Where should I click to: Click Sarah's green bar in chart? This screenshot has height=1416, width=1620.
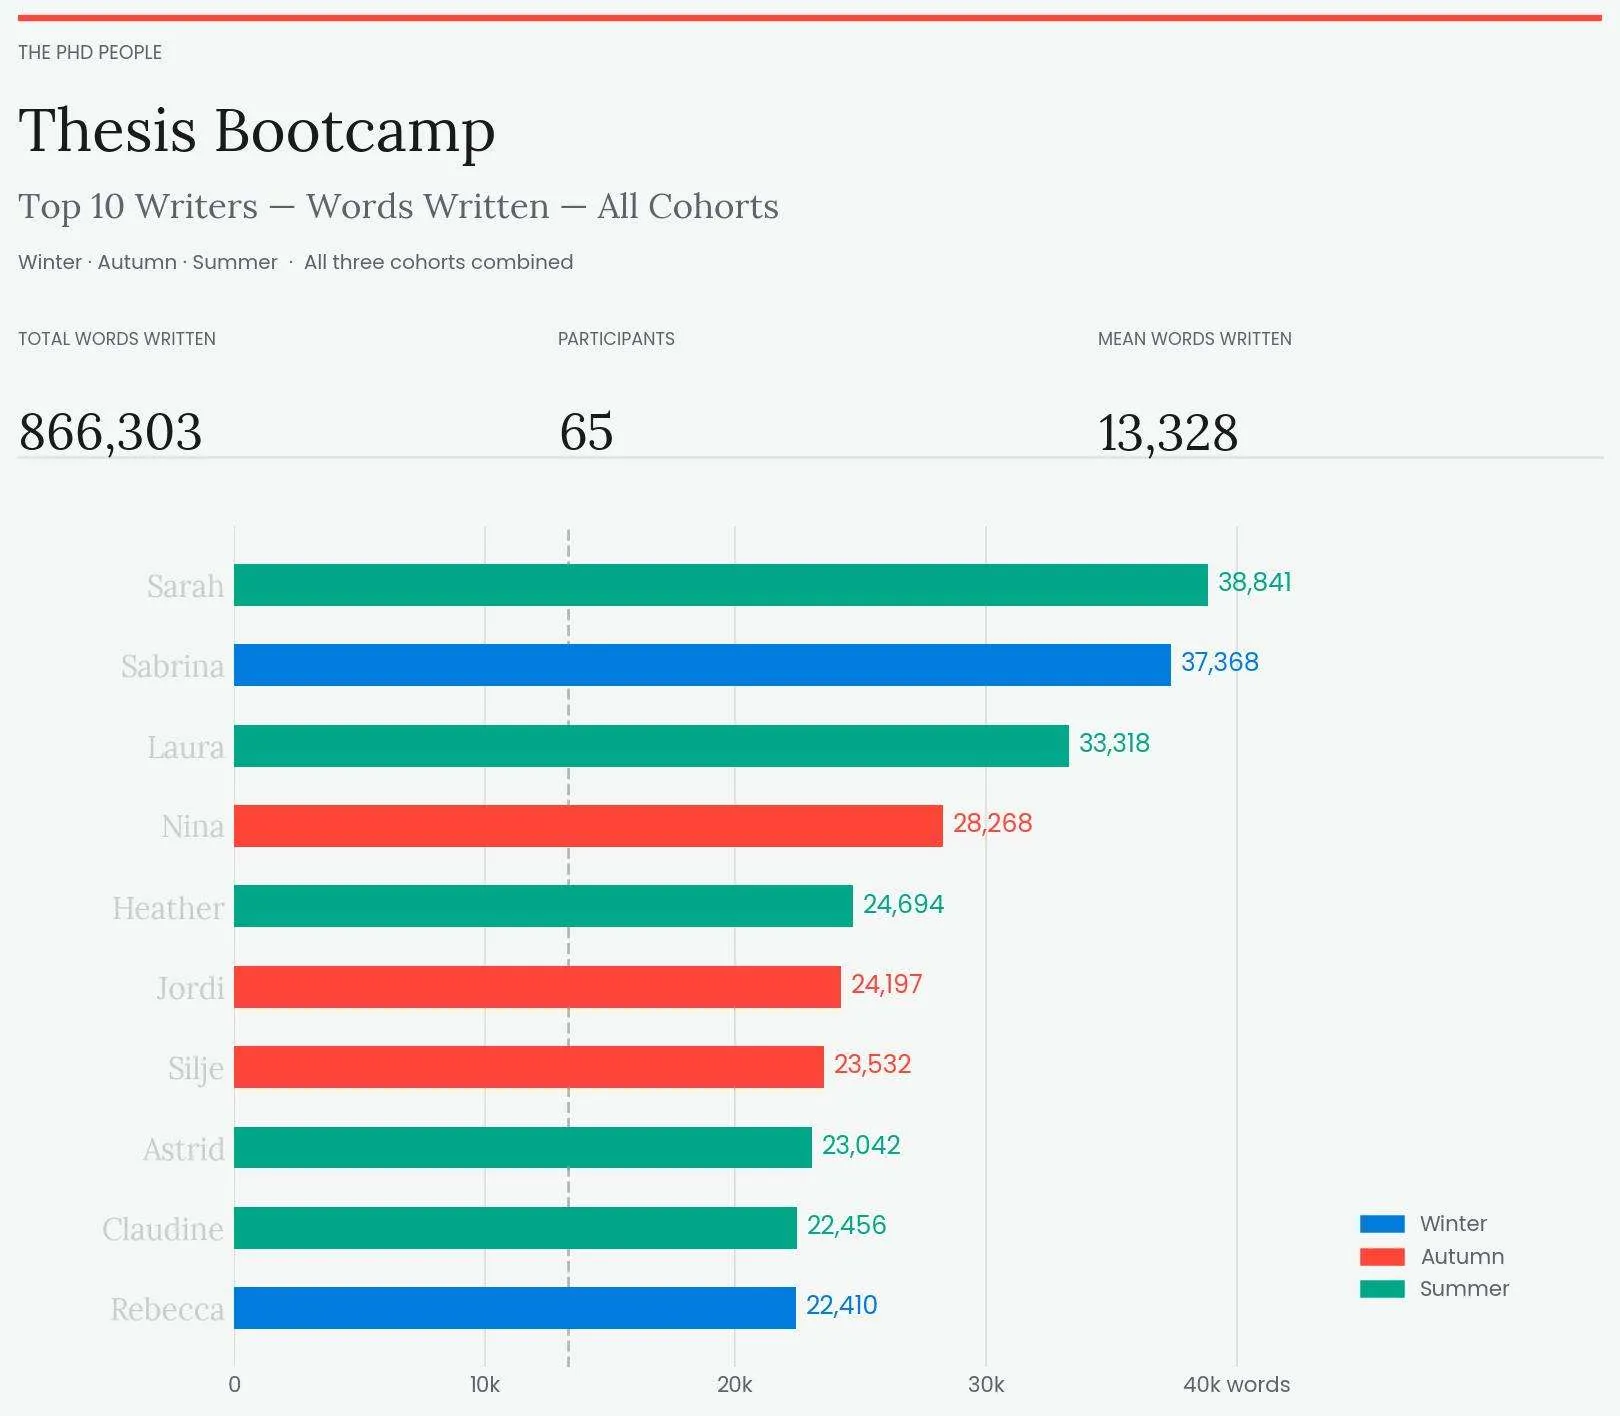[720, 585]
